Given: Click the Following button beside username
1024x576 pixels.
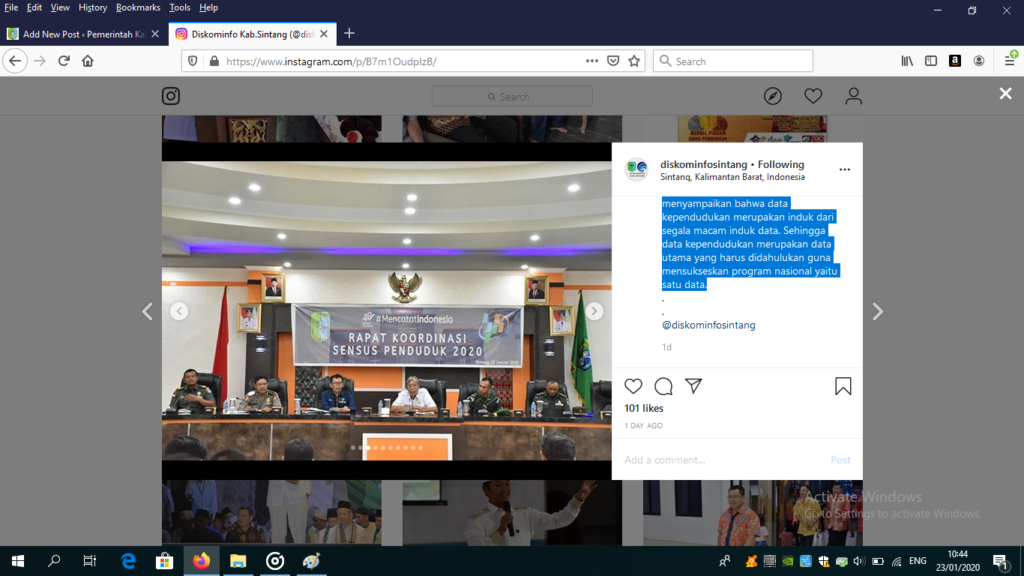Looking at the screenshot, I should coord(780,164).
